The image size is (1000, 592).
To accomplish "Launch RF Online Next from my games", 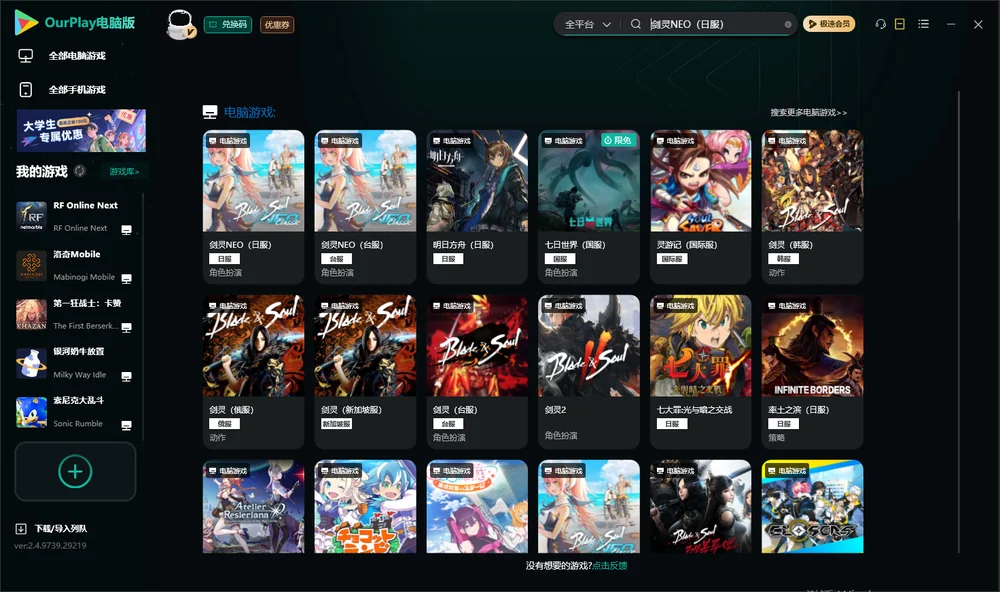I will (73, 216).
